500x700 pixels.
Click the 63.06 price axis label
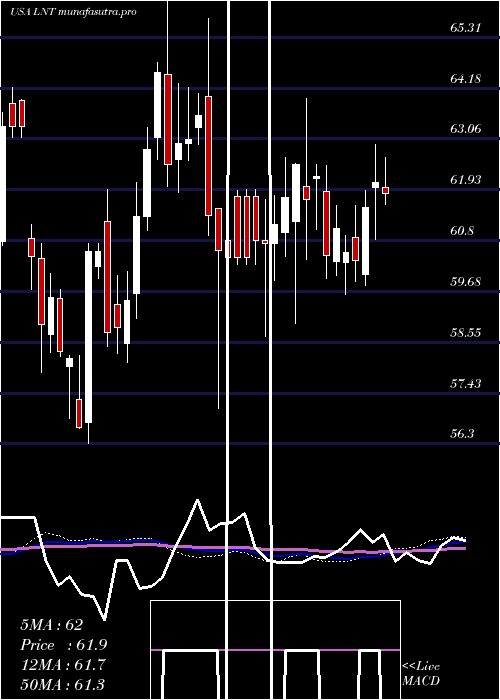466,129
